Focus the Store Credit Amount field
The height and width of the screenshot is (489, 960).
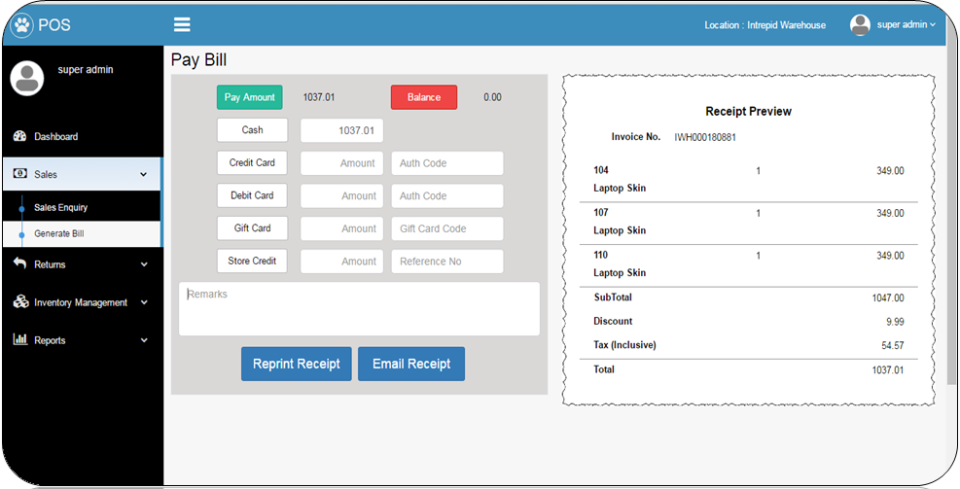342,261
